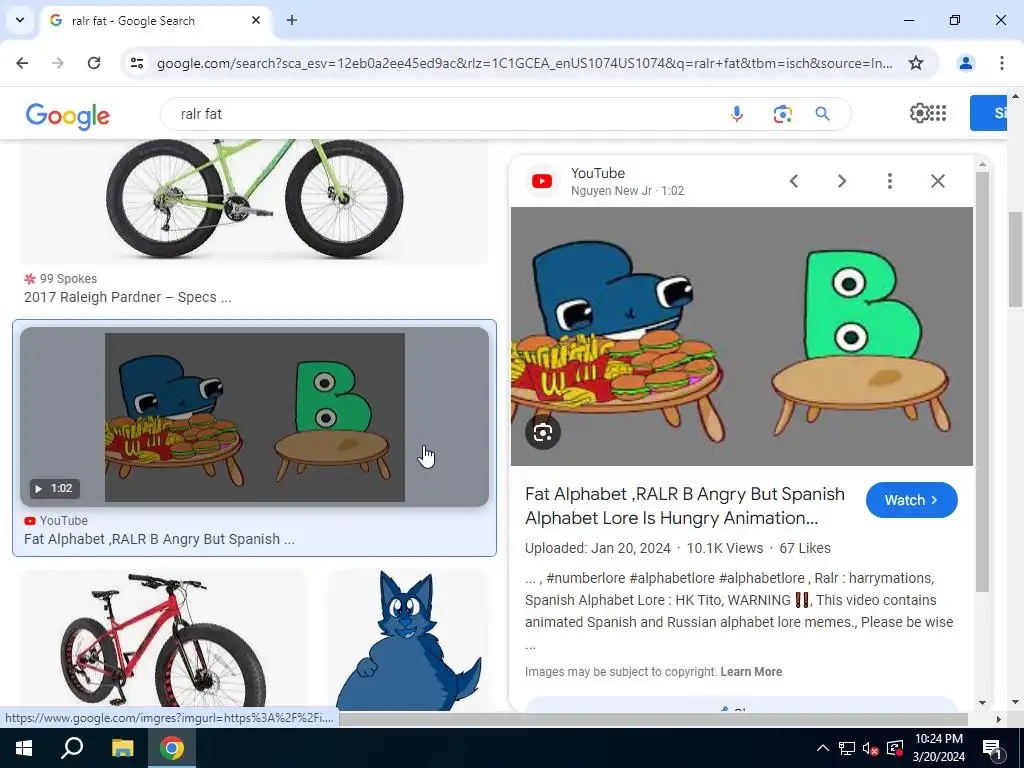
Task: Click the '10.1K Views' text
Action: 725,548
